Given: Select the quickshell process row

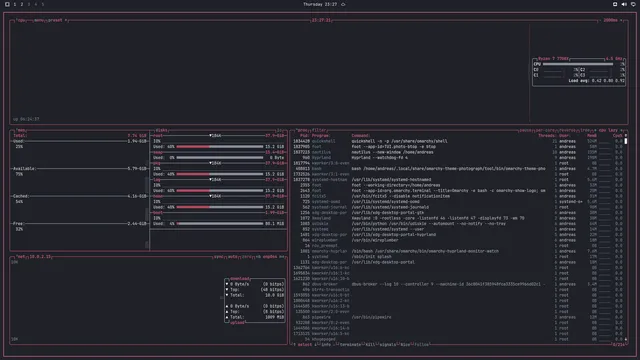Looking at the screenshot, I should (x=457, y=141).
